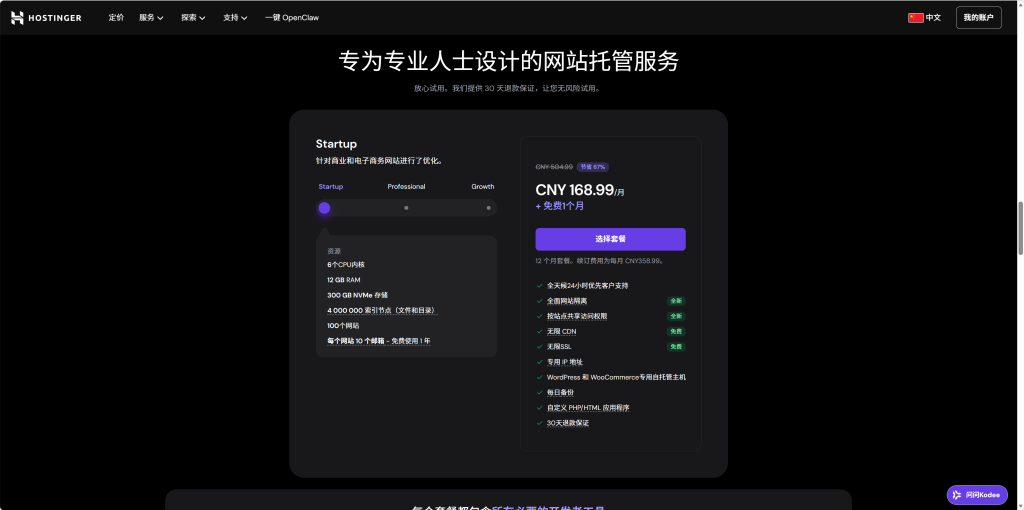
Task: Expand the 服务 dropdown menu
Action: coord(152,17)
